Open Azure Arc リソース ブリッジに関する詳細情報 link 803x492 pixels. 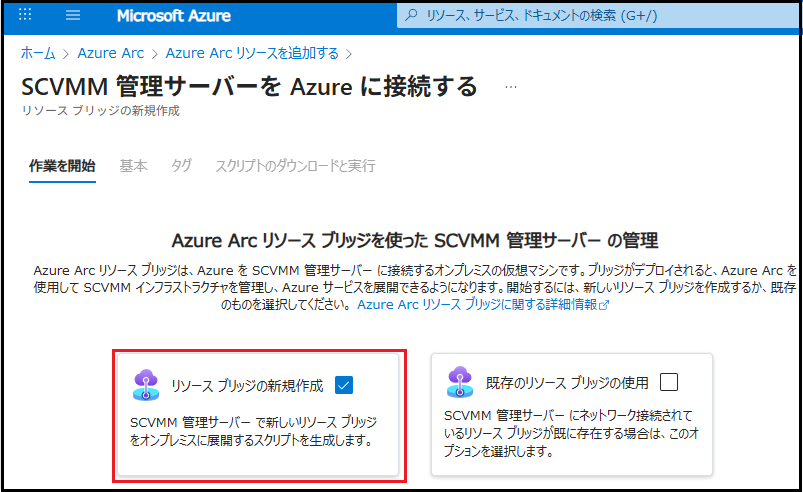[476, 304]
